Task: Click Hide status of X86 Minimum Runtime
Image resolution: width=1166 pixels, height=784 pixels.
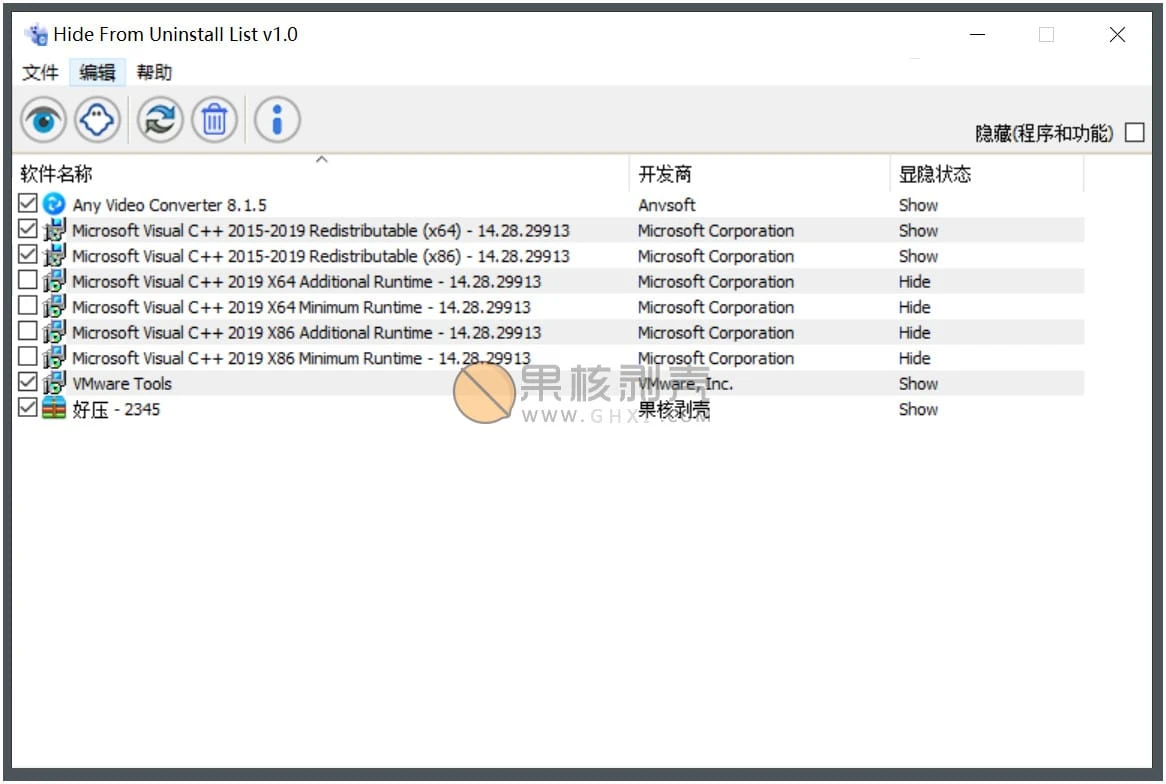Action: 915,358
